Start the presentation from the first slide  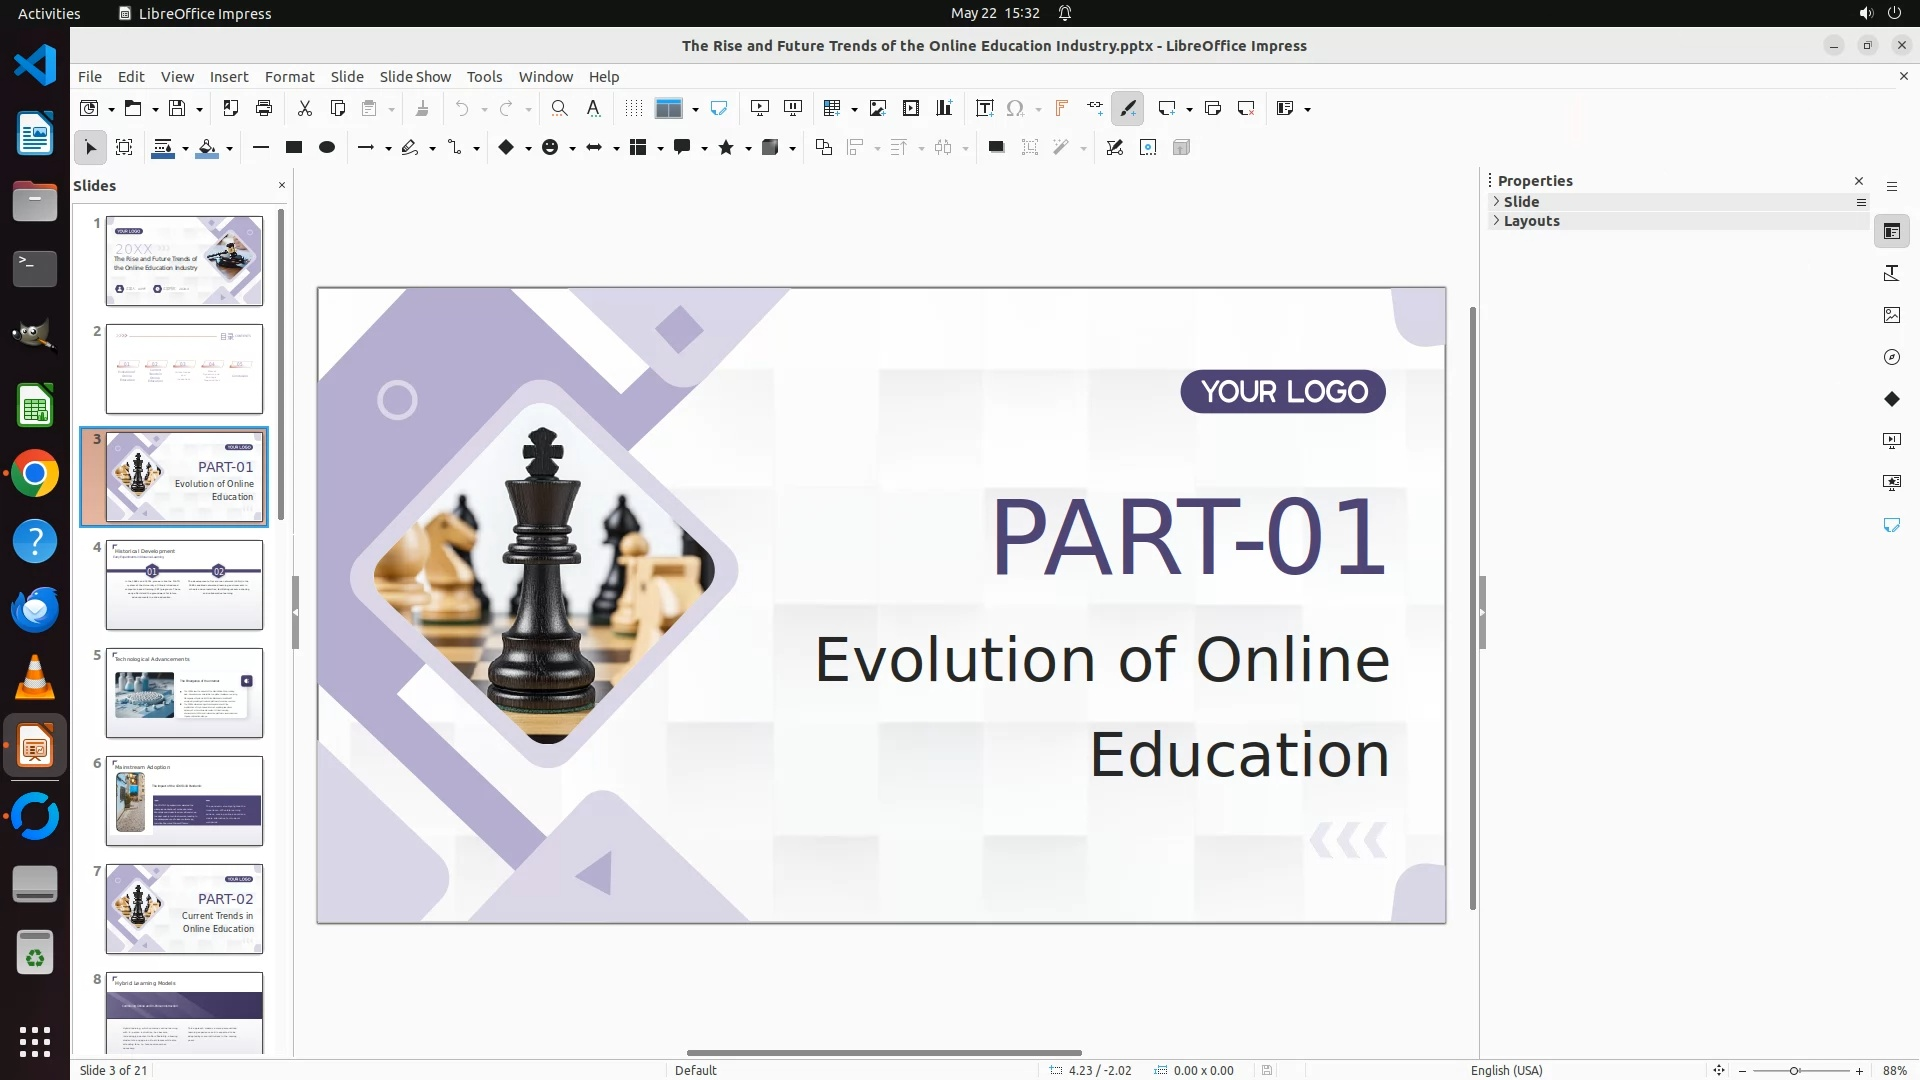click(760, 108)
